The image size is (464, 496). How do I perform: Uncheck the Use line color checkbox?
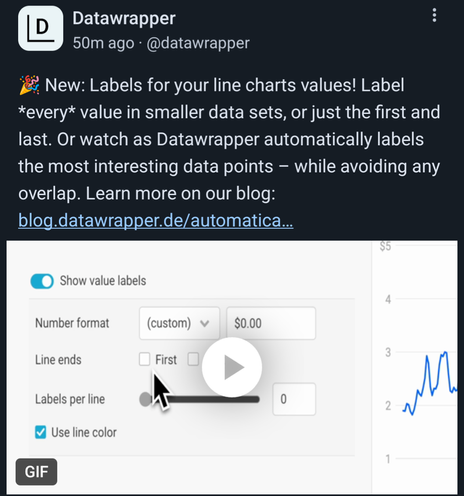[41, 432]
